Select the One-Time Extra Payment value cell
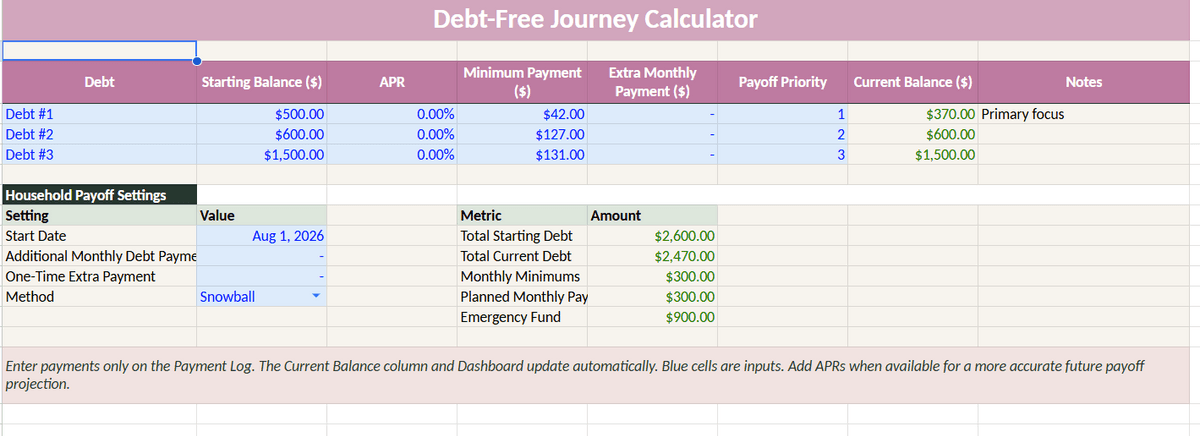The width and height of the screenshot is (1200, 436). click(x=262, y=277)
